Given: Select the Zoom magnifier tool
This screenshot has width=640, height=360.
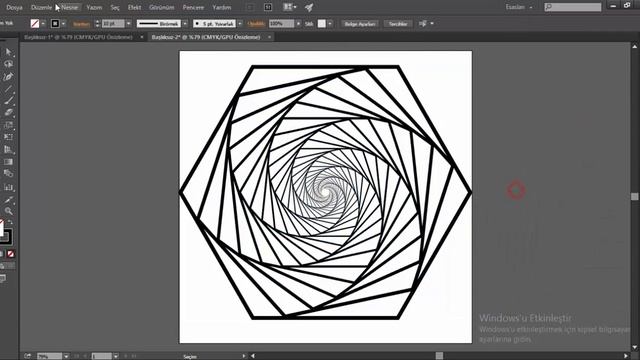Looking at the screenshot, I should tap(8, 211).
